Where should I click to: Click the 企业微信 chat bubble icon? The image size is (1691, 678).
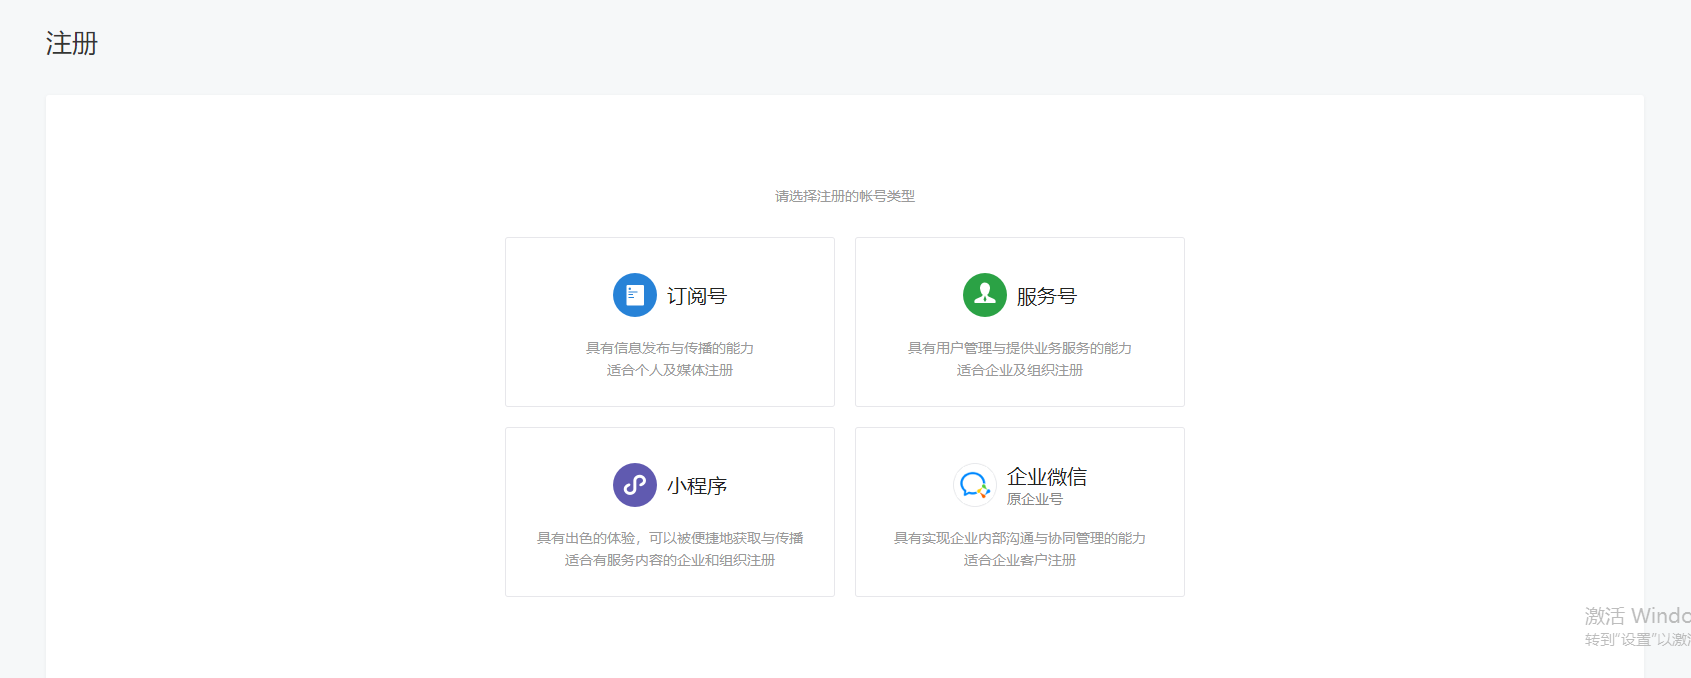pos(974,485)
